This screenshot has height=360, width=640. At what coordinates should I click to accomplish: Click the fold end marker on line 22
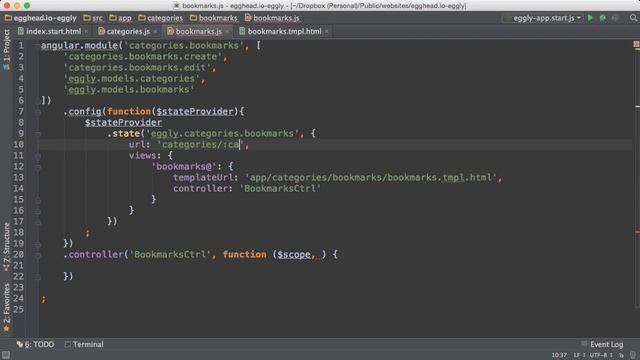[x=38, y=277]
